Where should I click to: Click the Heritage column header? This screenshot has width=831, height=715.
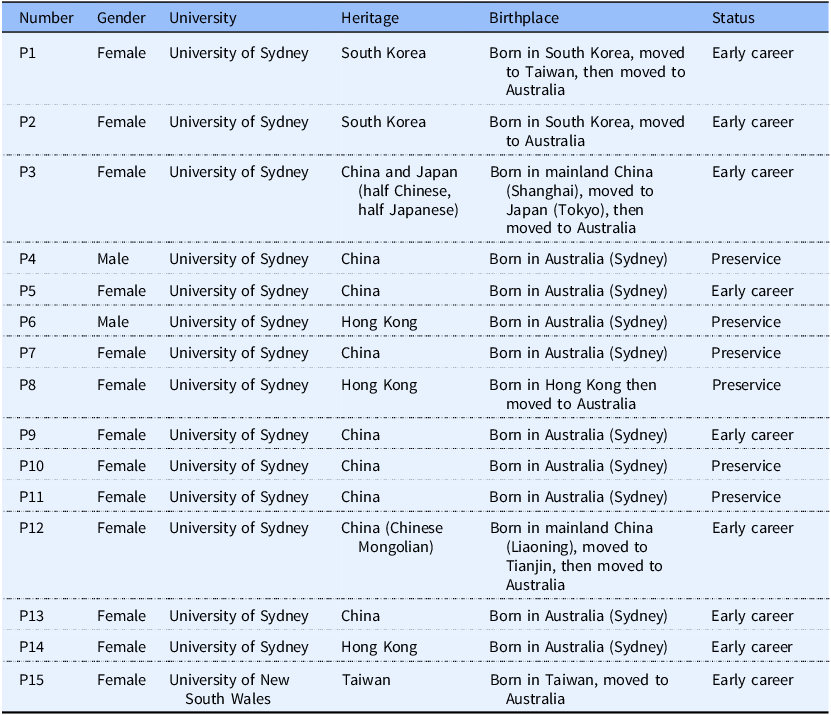(369, 18)
